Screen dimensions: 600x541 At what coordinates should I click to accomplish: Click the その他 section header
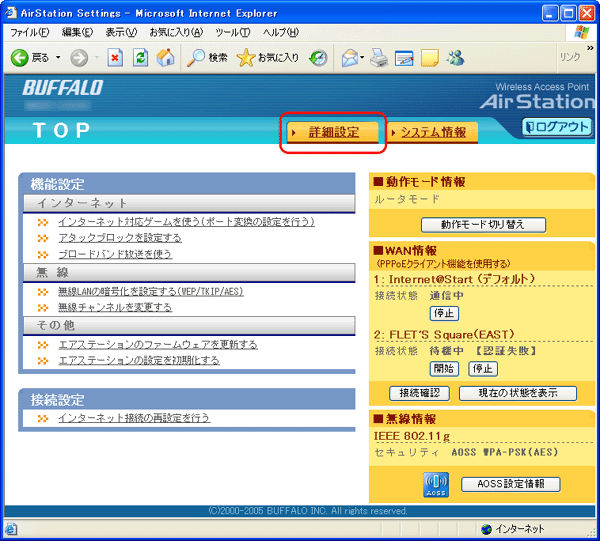(x=189, y=326)
